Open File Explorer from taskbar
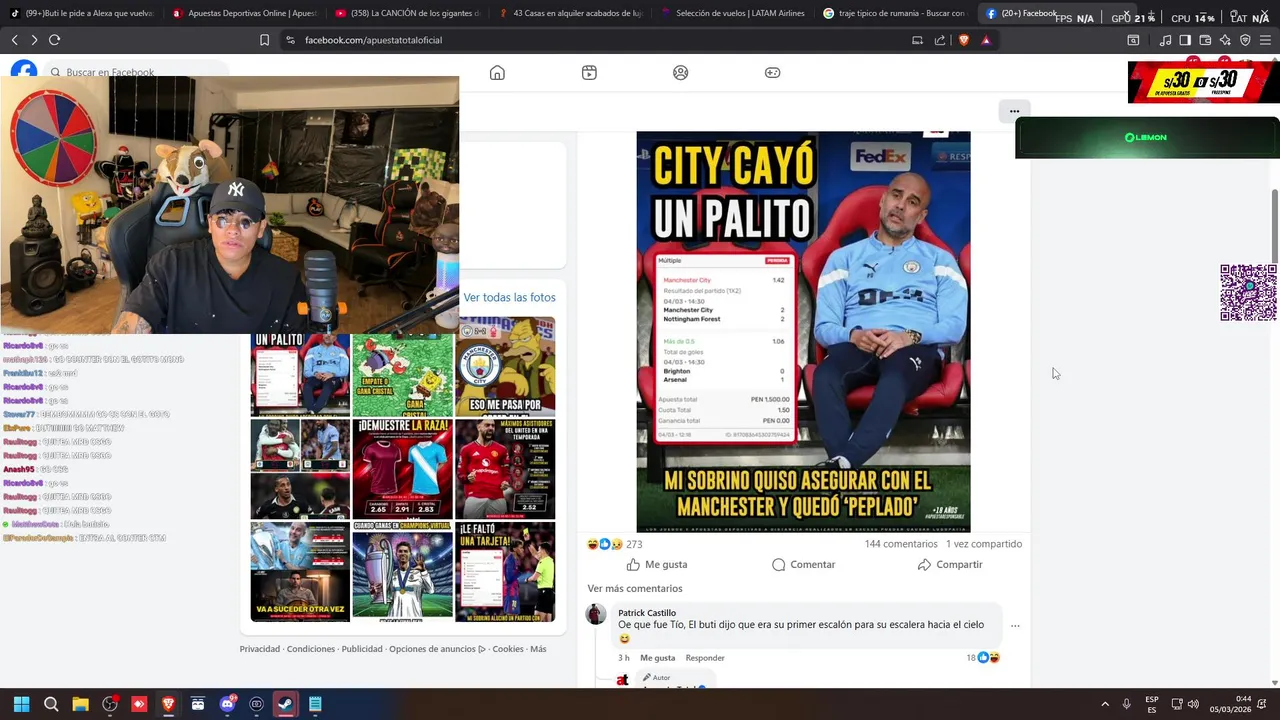This screenshot has width=1280, height=720. tap(80, 704)
